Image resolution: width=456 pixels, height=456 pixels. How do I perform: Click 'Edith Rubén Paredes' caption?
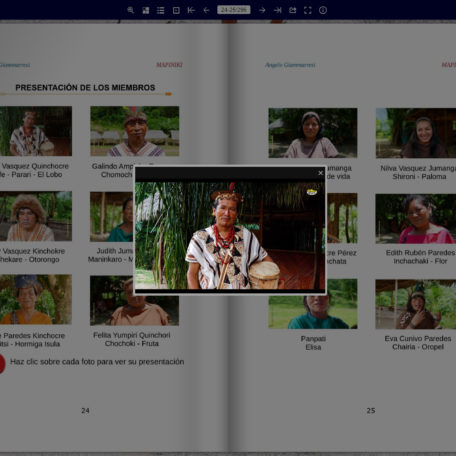[x=420, y=252]
